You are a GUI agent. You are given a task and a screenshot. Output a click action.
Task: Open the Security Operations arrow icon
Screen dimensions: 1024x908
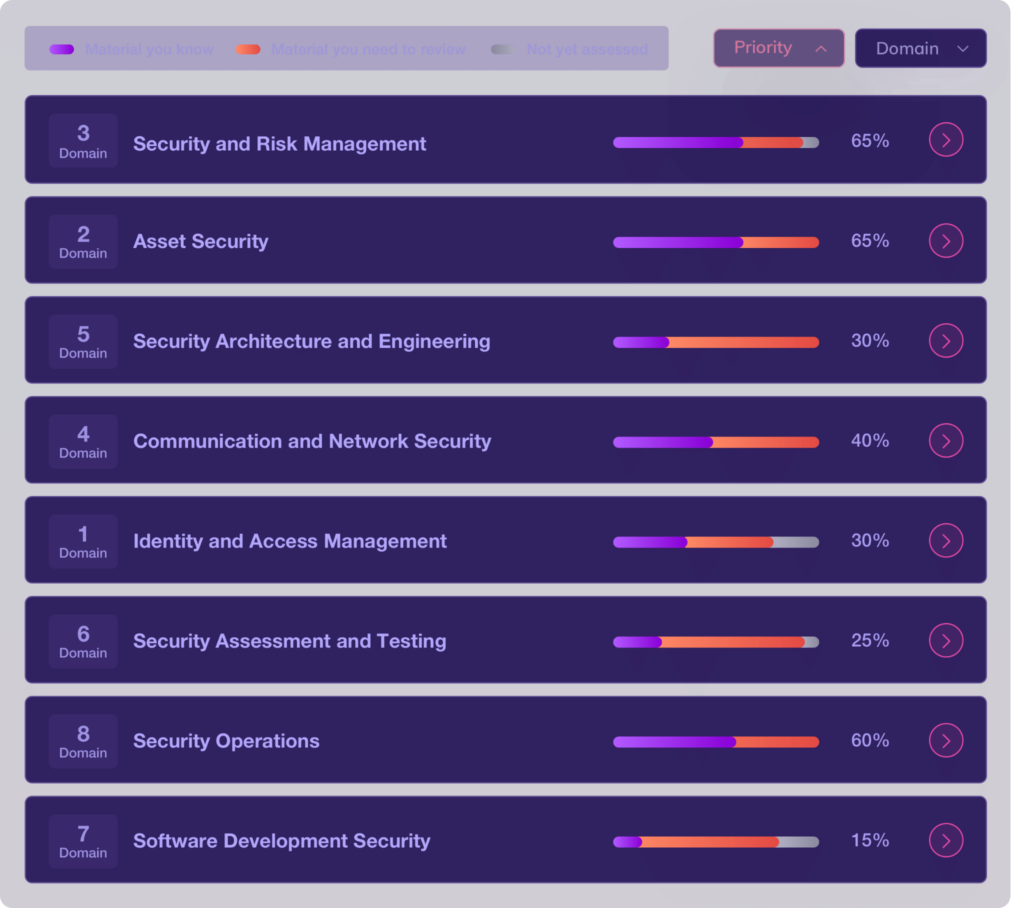coord(945,740)
